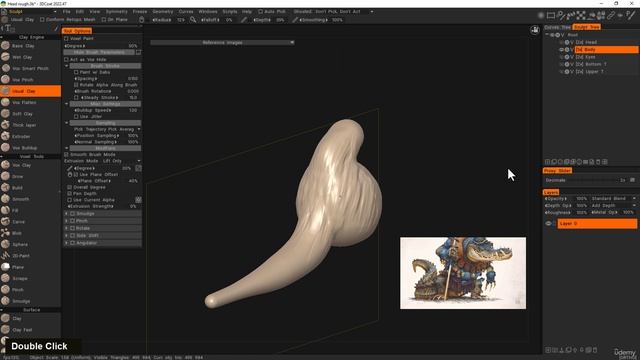Select the Base Clay brush
This screenshot has height=360, width=640.
click(30, 46)
